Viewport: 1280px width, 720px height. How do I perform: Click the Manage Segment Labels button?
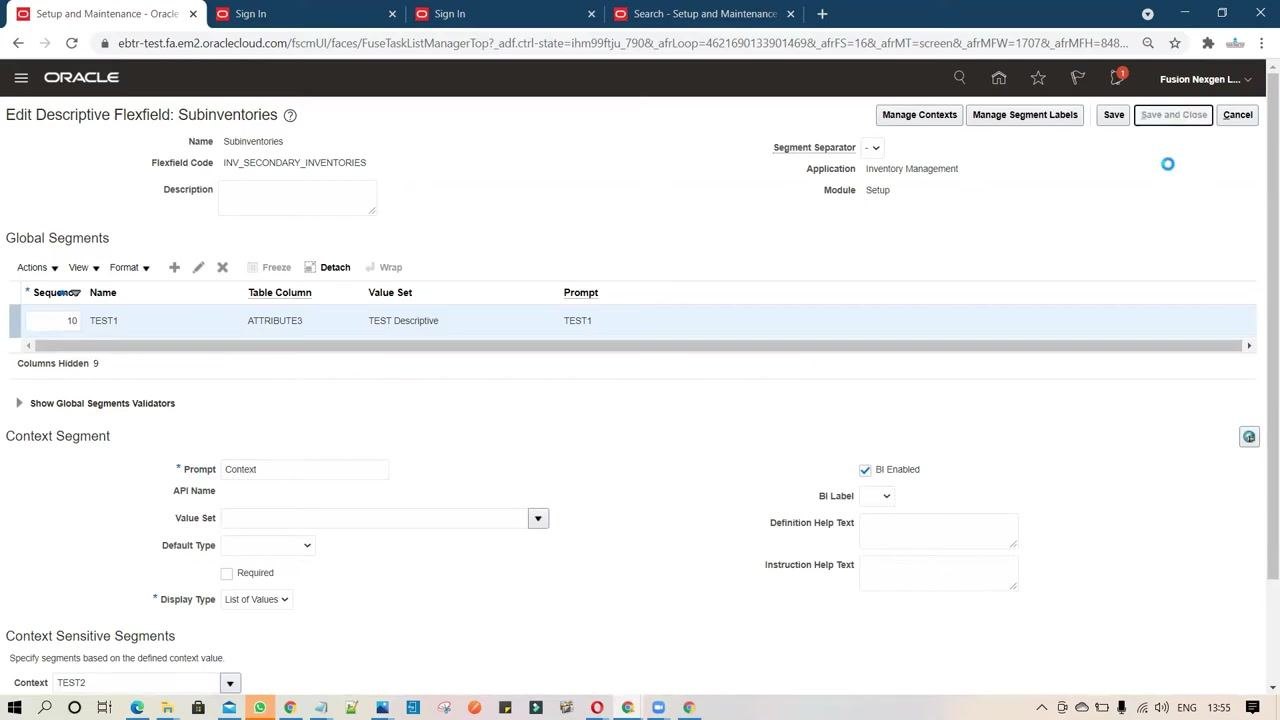(1025, 115)
